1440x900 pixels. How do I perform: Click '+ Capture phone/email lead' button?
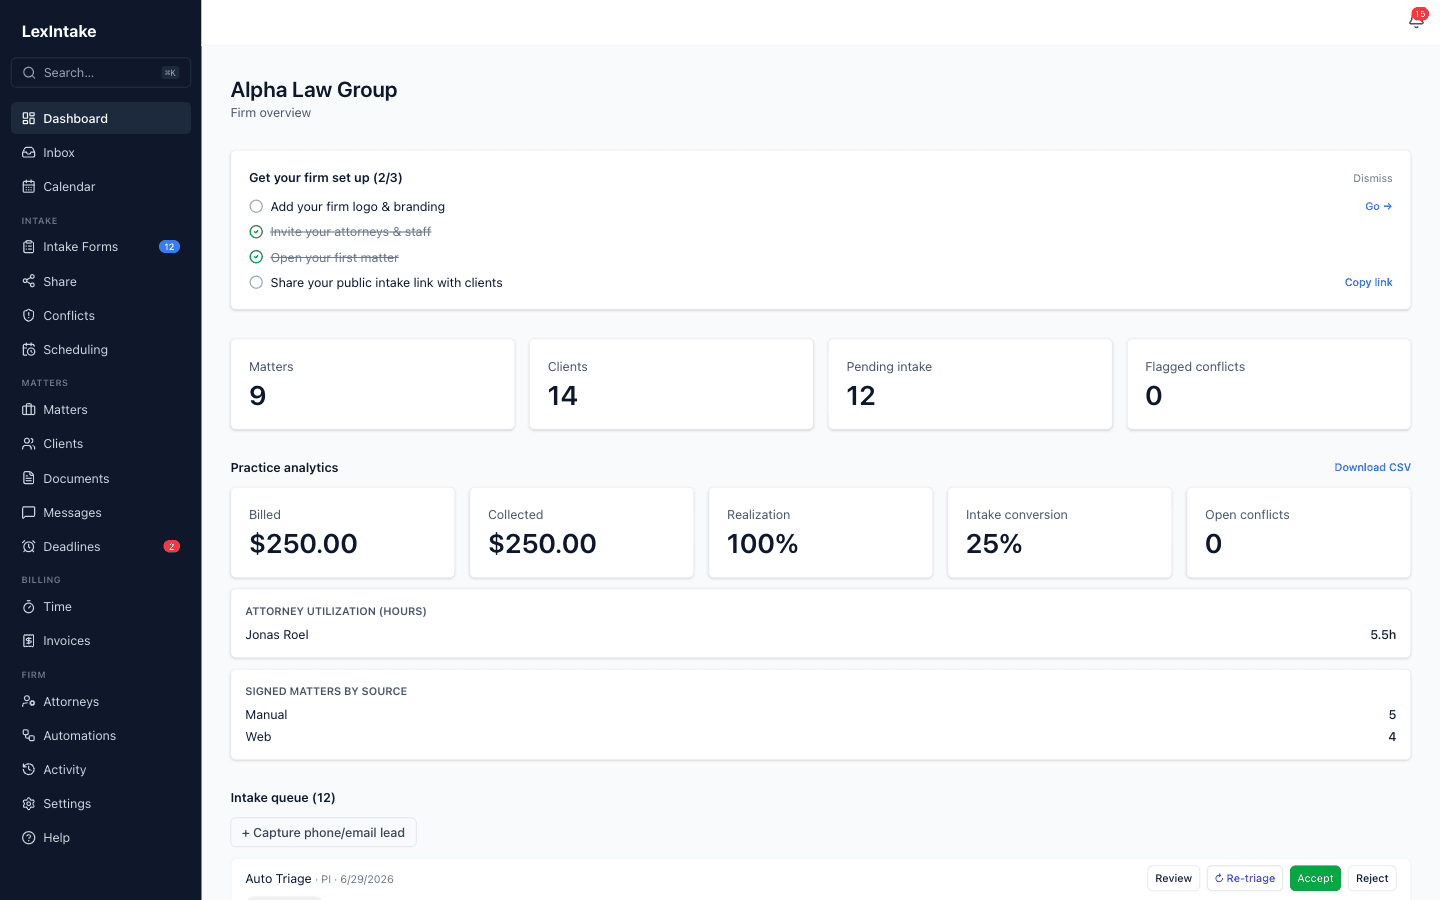[323, 832]
